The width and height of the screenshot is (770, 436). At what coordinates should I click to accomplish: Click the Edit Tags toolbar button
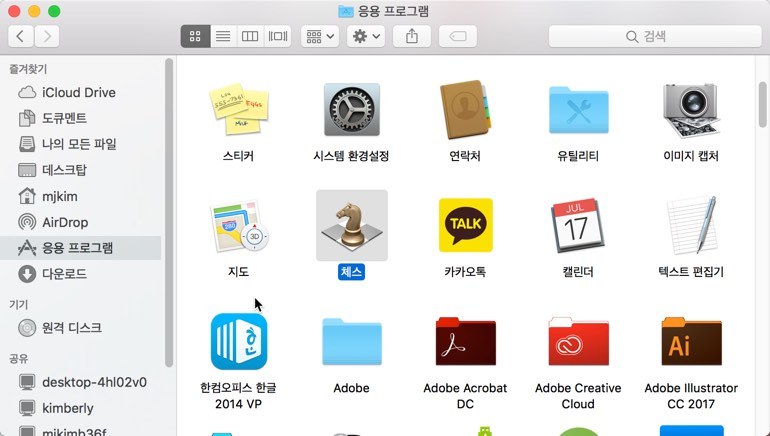[x=458, y=36]
